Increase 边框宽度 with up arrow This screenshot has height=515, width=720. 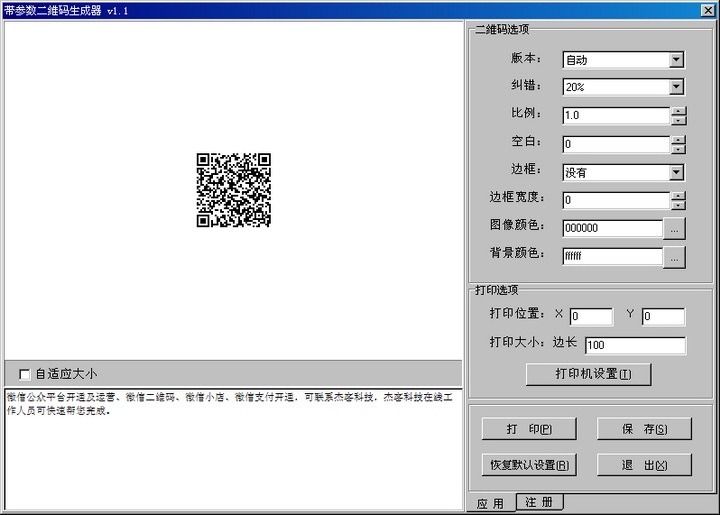(679, 196)
